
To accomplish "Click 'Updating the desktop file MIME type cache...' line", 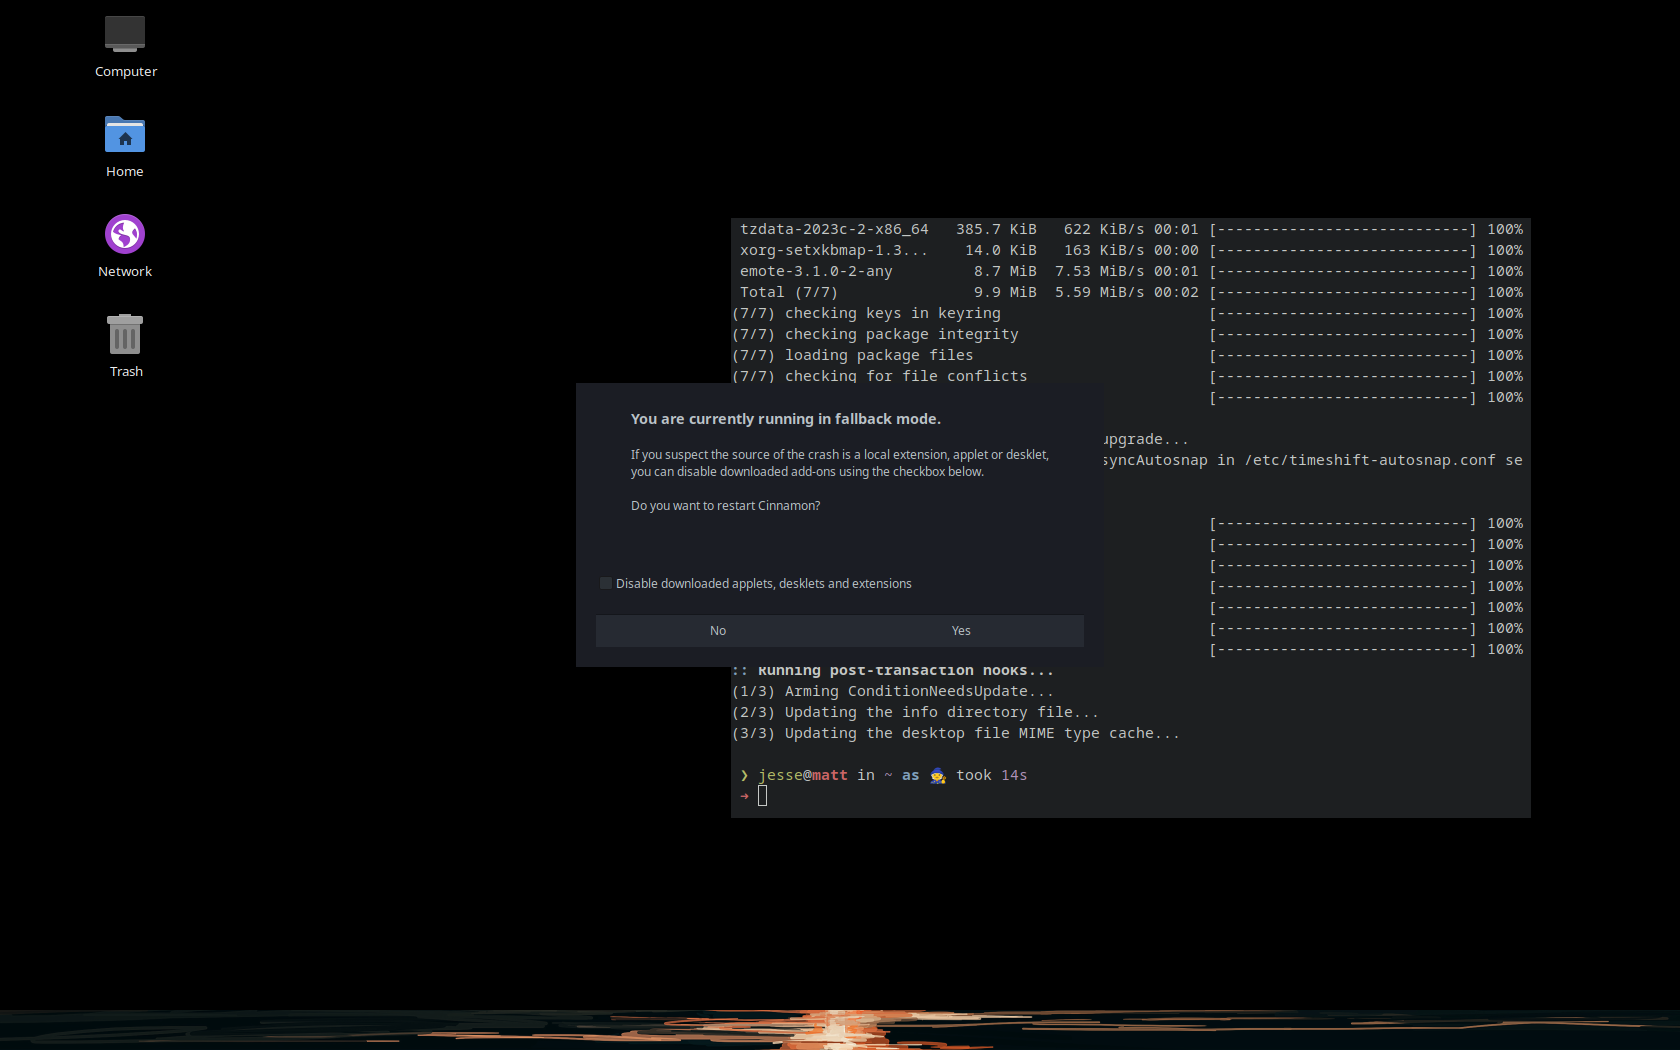I will 956,733.
